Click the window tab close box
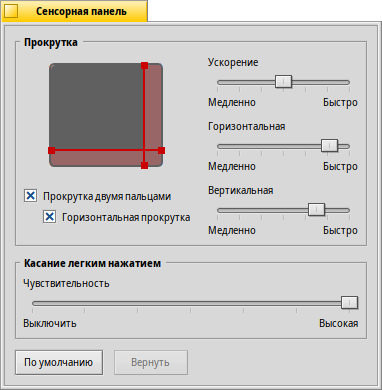This screenshot has height=390, width=382. 11,11
